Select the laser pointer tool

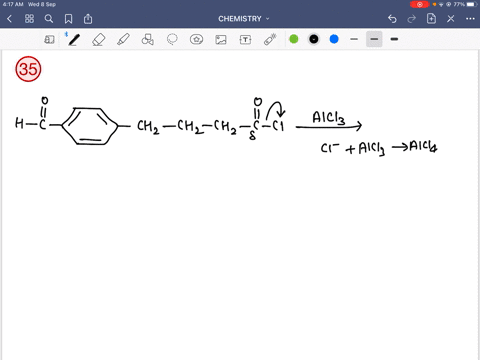click(x=270, y=39)
